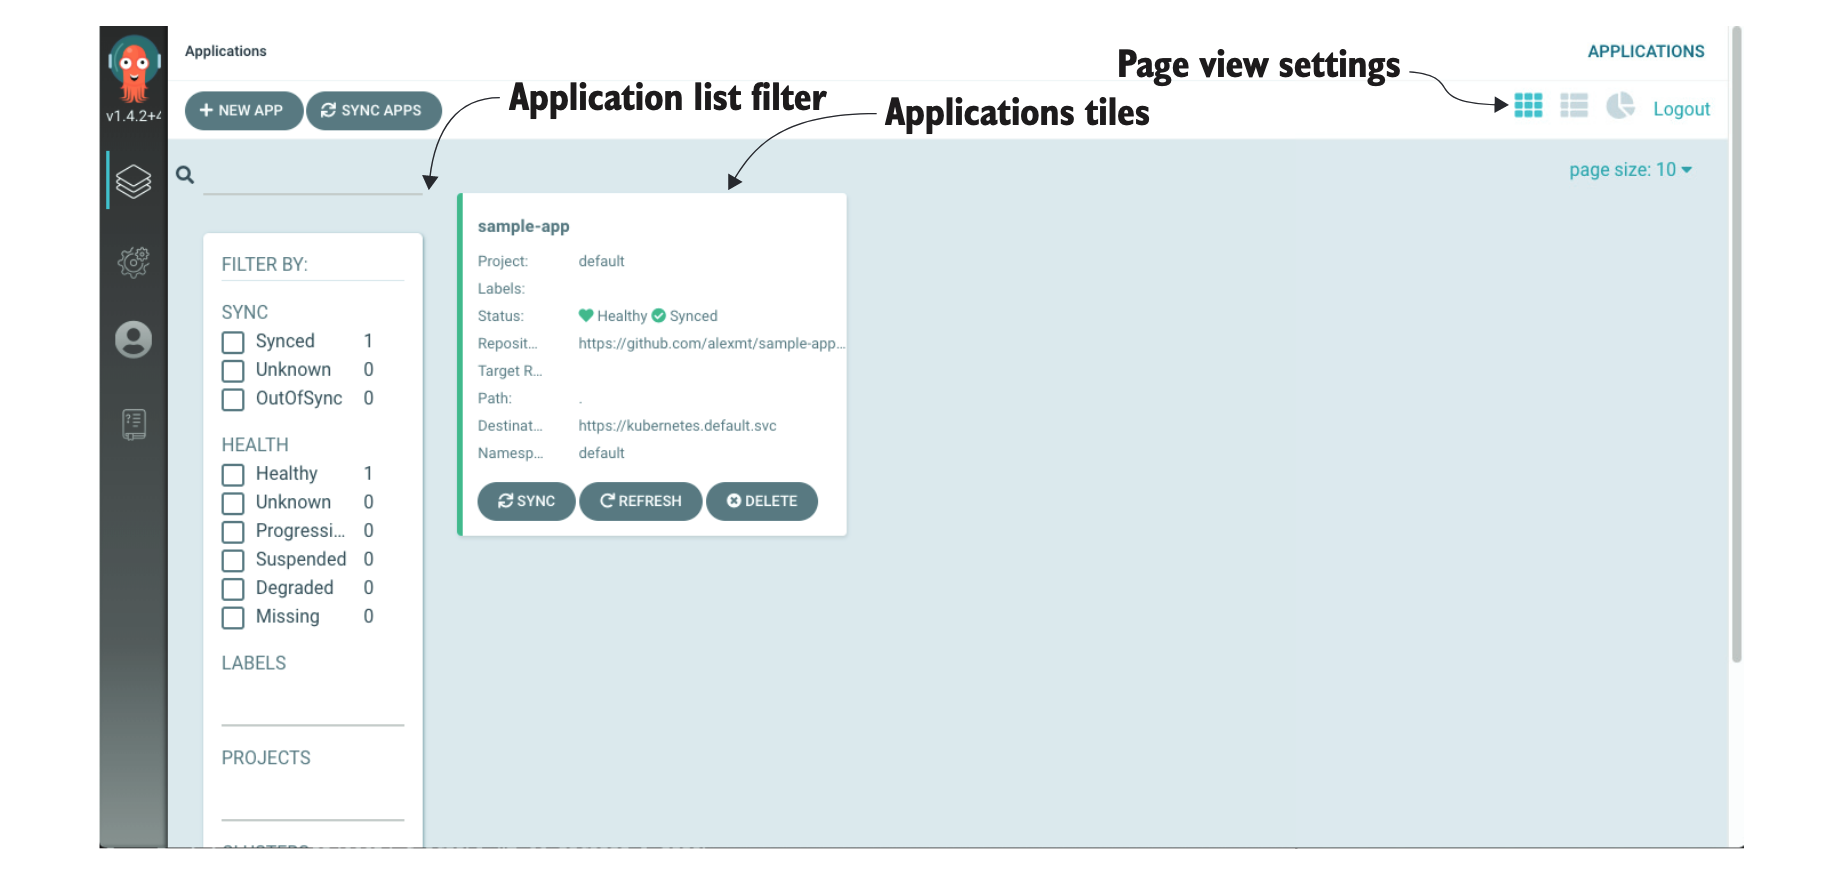Expand the page size dropdown

1630,170
